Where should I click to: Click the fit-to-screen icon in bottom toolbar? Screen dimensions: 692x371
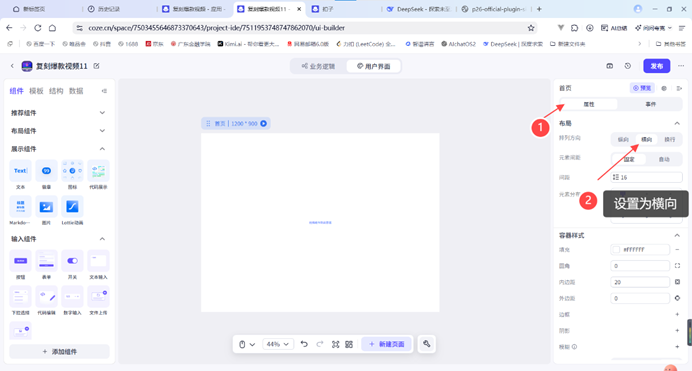(x=335, y=344)
